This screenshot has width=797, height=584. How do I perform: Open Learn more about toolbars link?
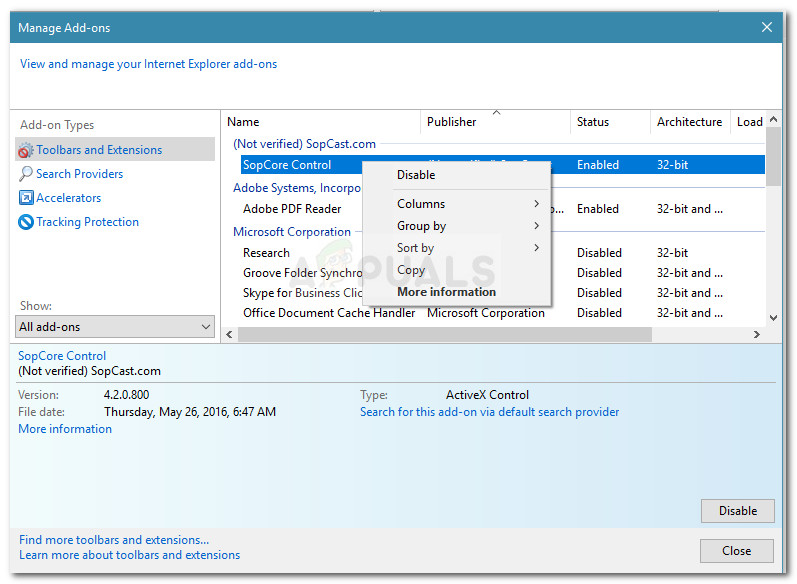coord(129,555)
